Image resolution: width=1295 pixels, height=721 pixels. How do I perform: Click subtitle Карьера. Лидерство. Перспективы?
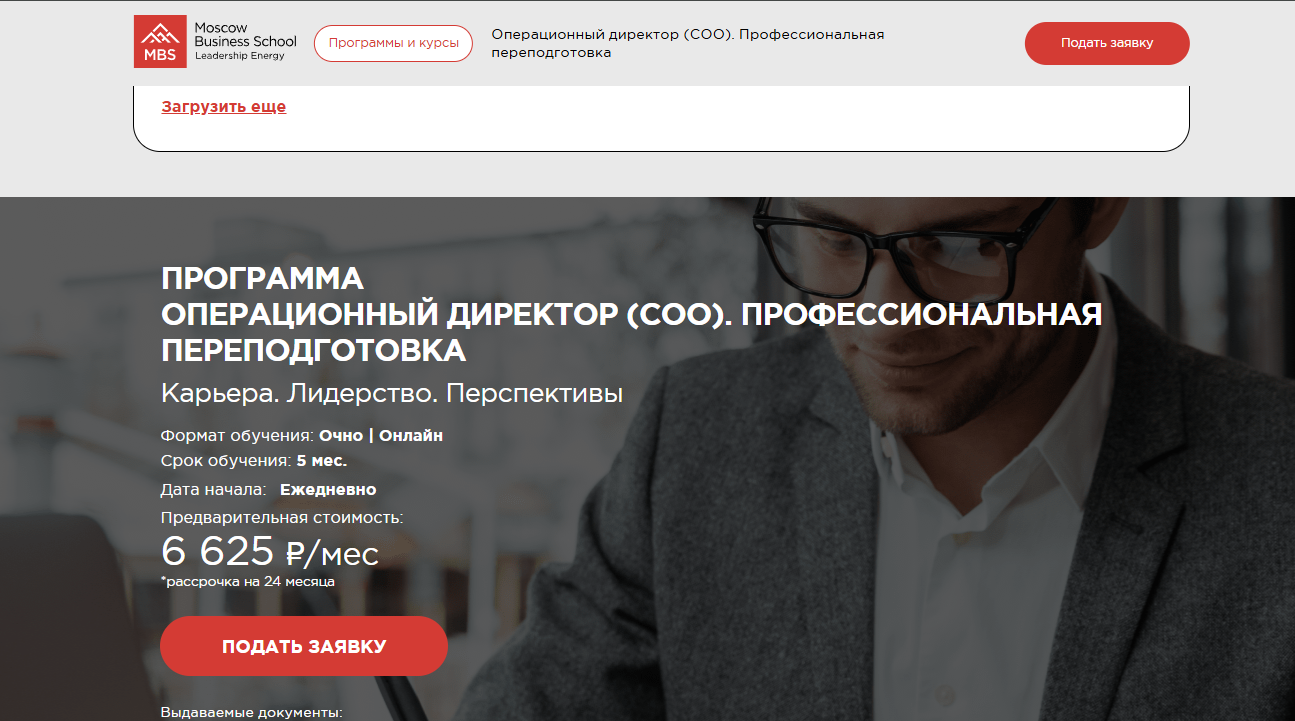tap(392, 394)
